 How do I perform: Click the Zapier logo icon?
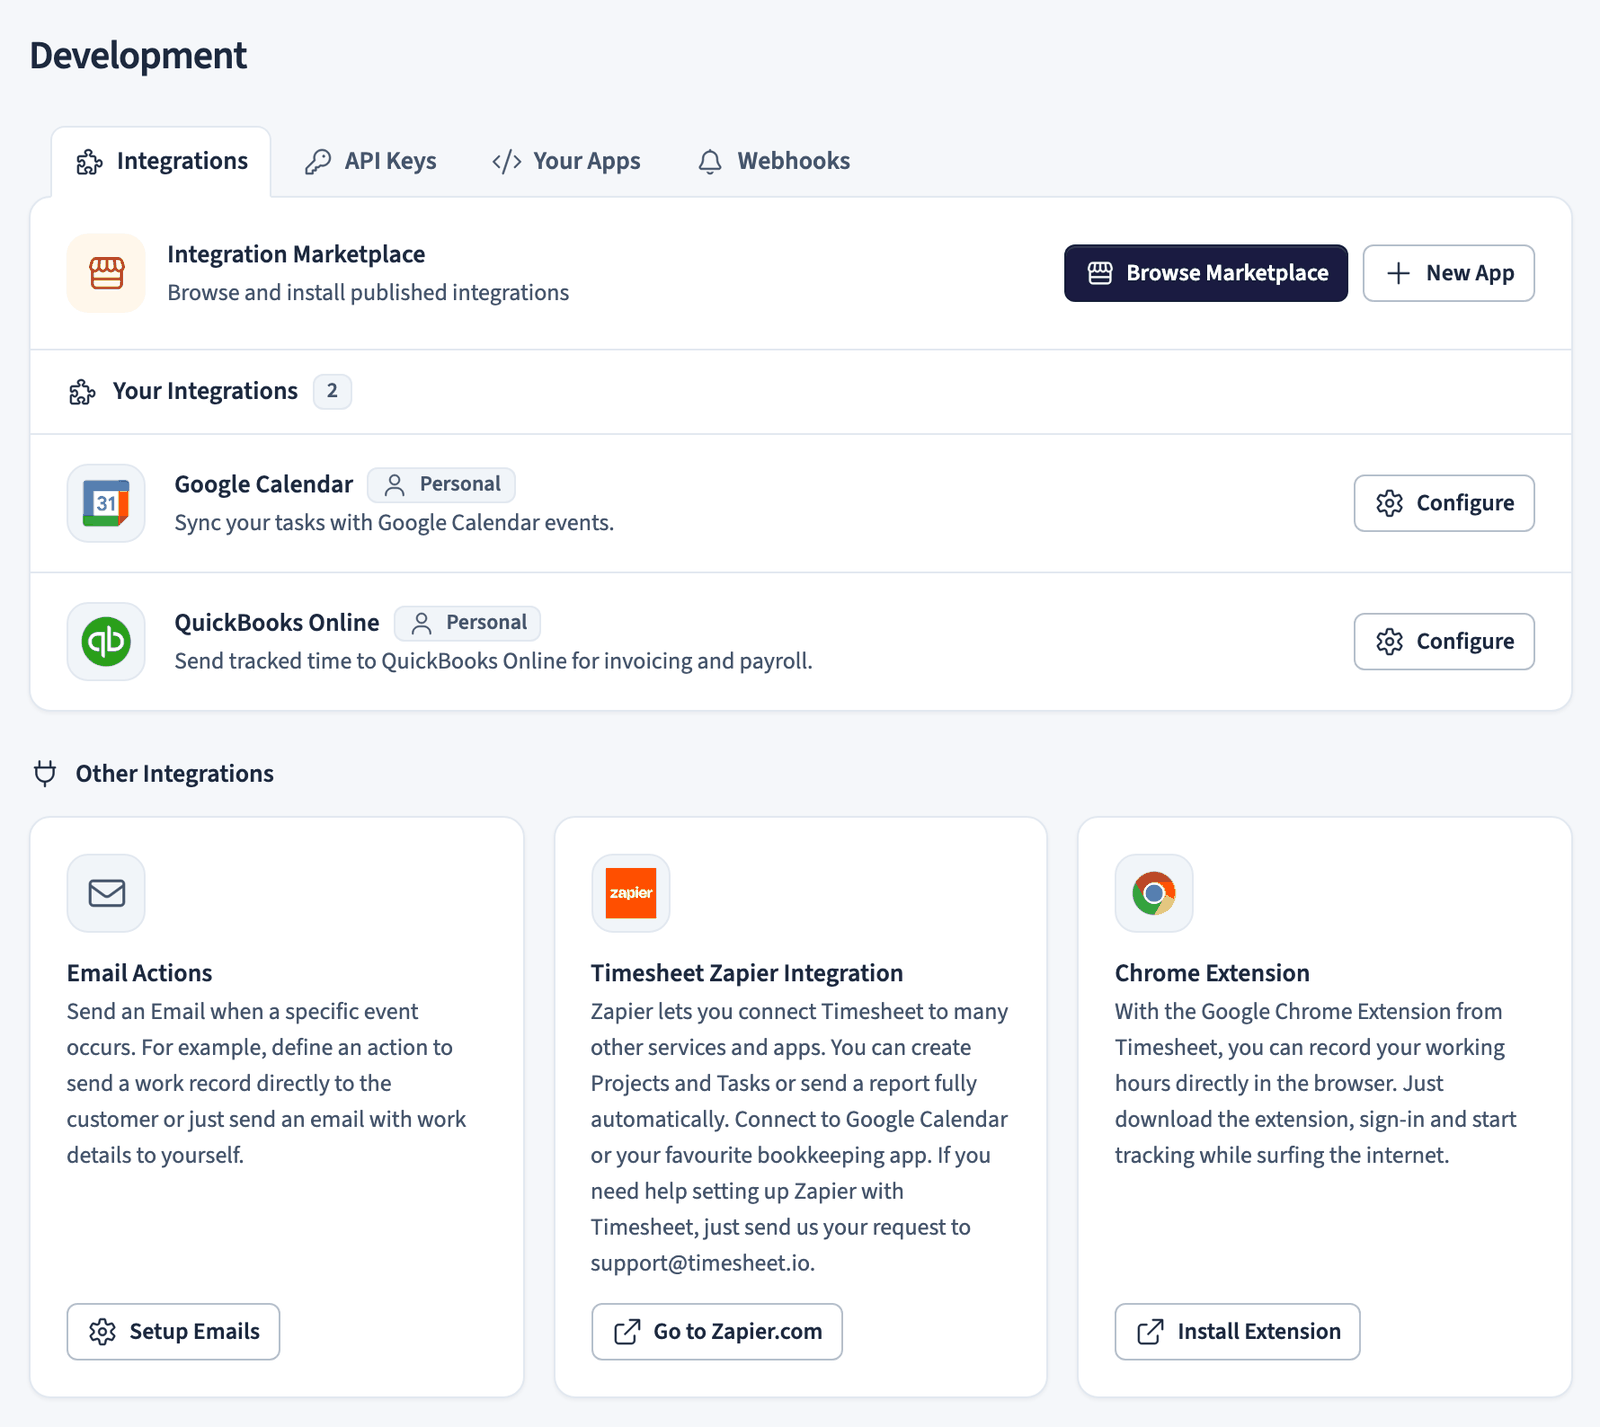coord(631,893)
